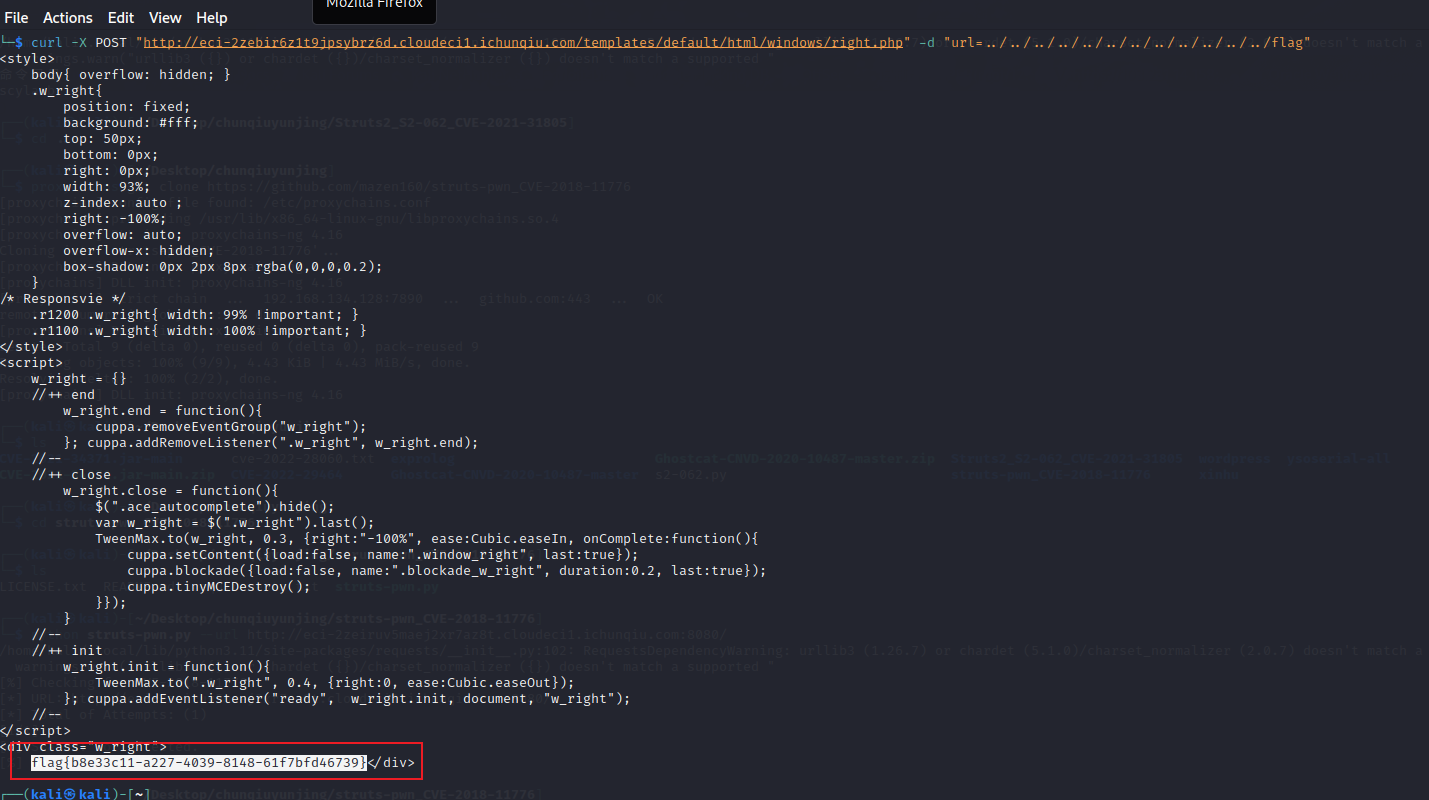Open the Help menu
The image size is (1429, 800).
tap(212, 18)
